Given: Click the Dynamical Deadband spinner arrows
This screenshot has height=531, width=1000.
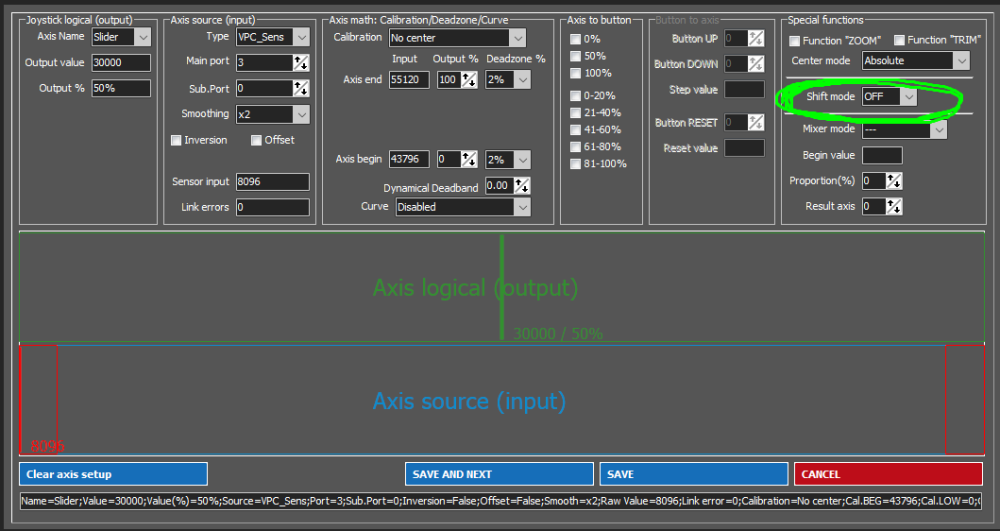Looking at the screenshot, I should click(521, 186).
